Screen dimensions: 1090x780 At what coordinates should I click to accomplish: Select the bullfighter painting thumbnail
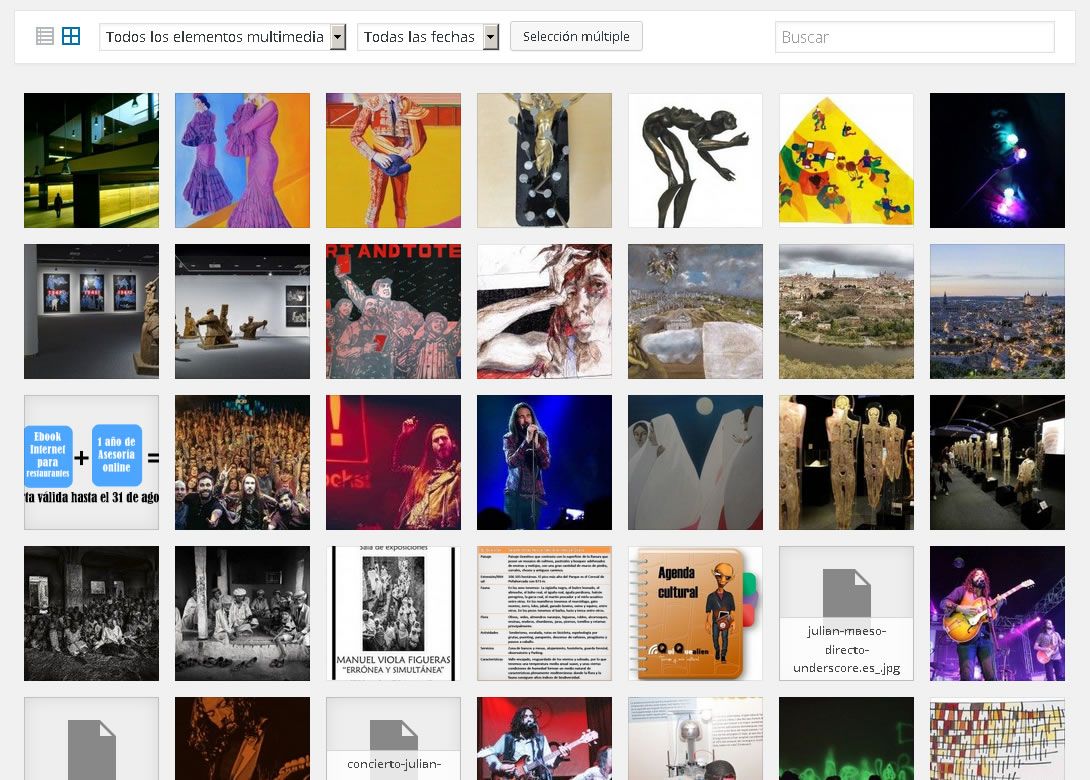click(393, 161)
